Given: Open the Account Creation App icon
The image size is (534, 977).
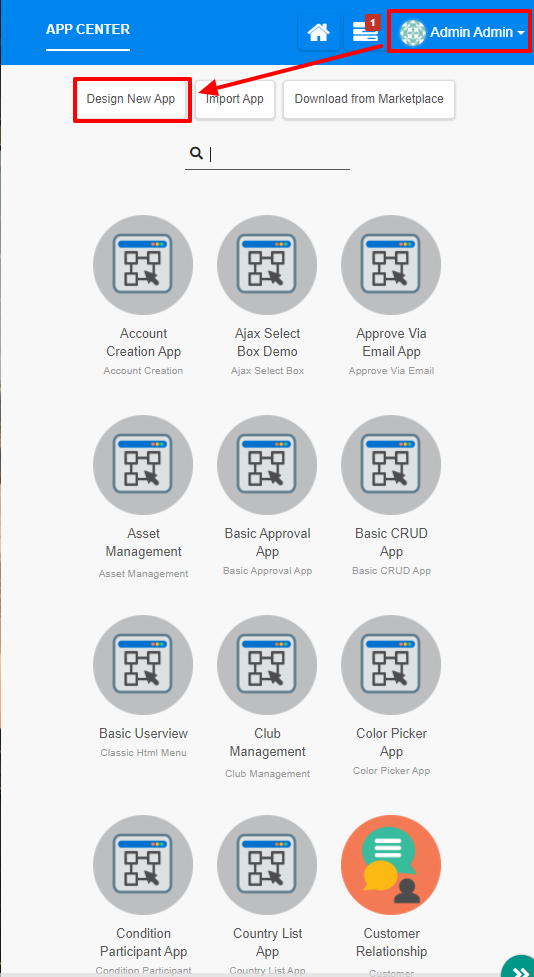Looking at the screenshot, I should [x=143, y=265].
